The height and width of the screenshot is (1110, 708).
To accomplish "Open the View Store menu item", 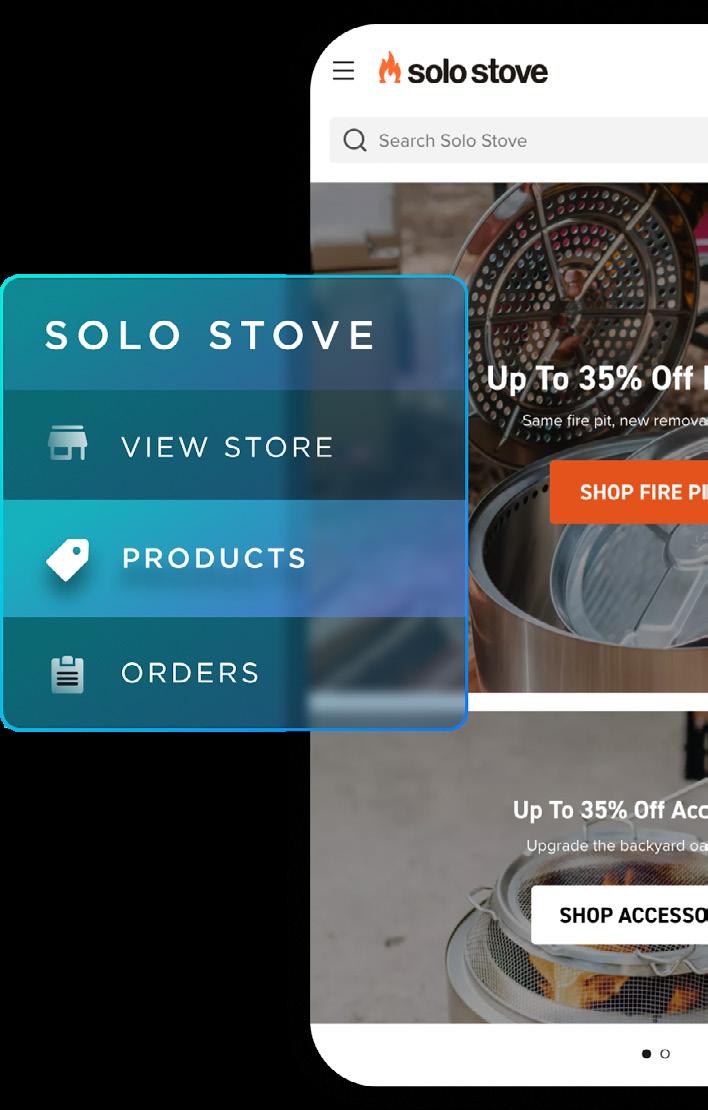I will 234,445.
